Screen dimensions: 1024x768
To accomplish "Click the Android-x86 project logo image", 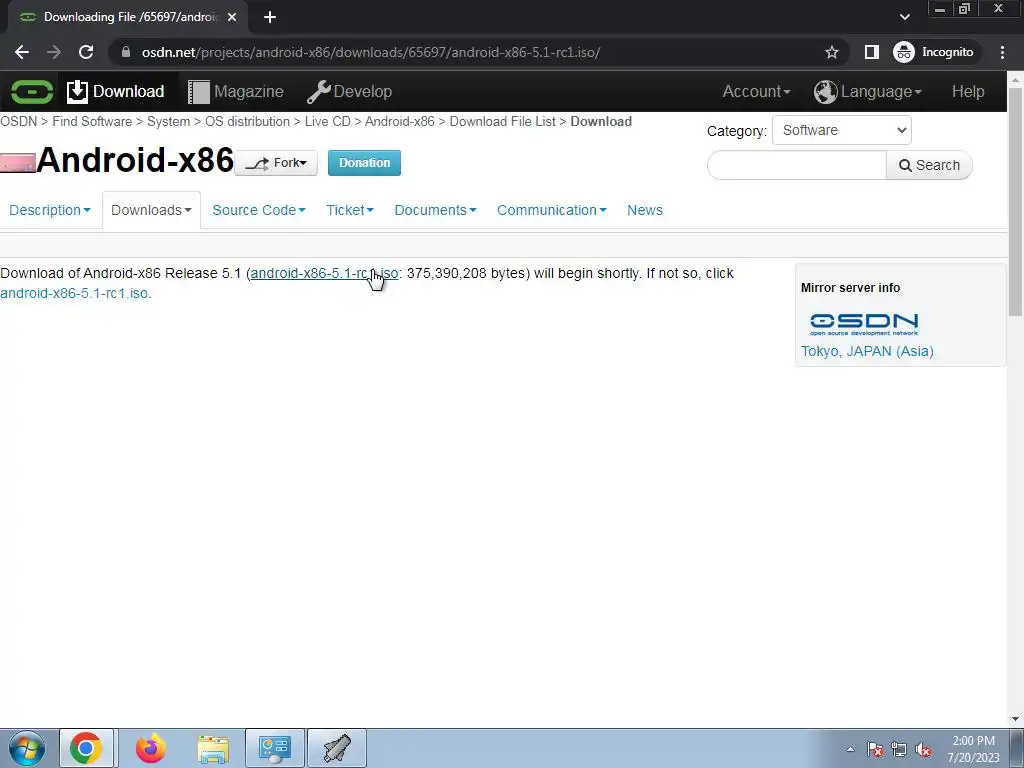I will 18,163.
